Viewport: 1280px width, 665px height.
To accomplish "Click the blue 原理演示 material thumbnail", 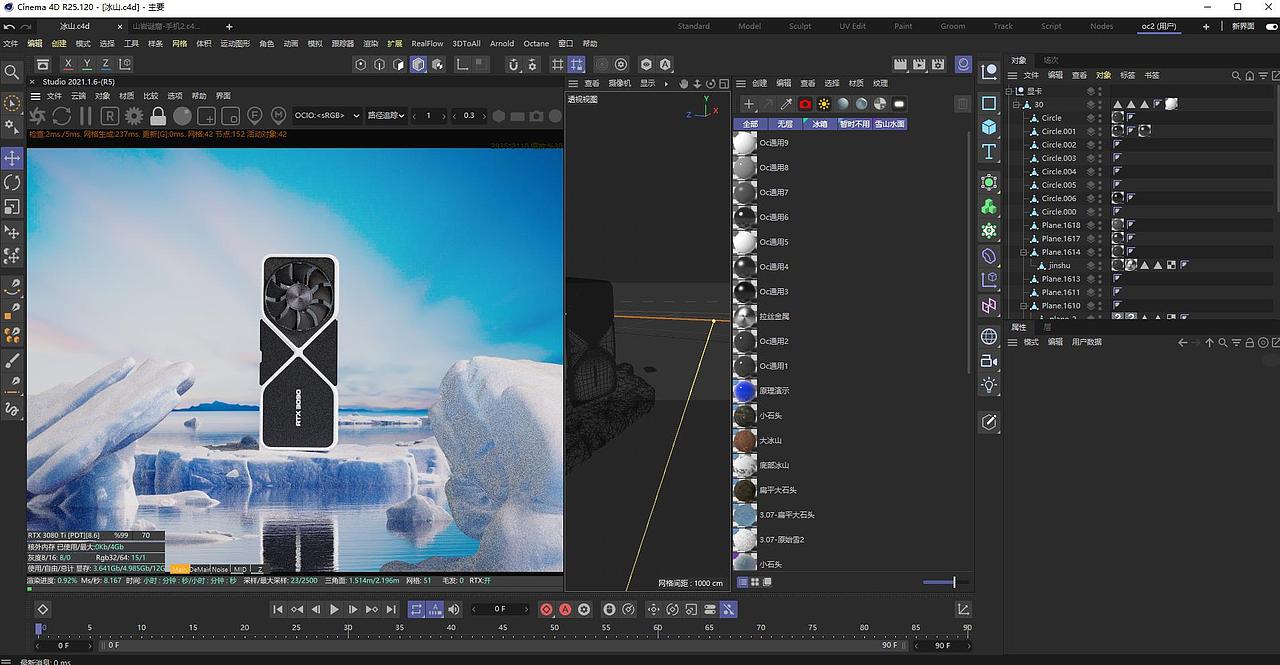I will tap(745, 391).
